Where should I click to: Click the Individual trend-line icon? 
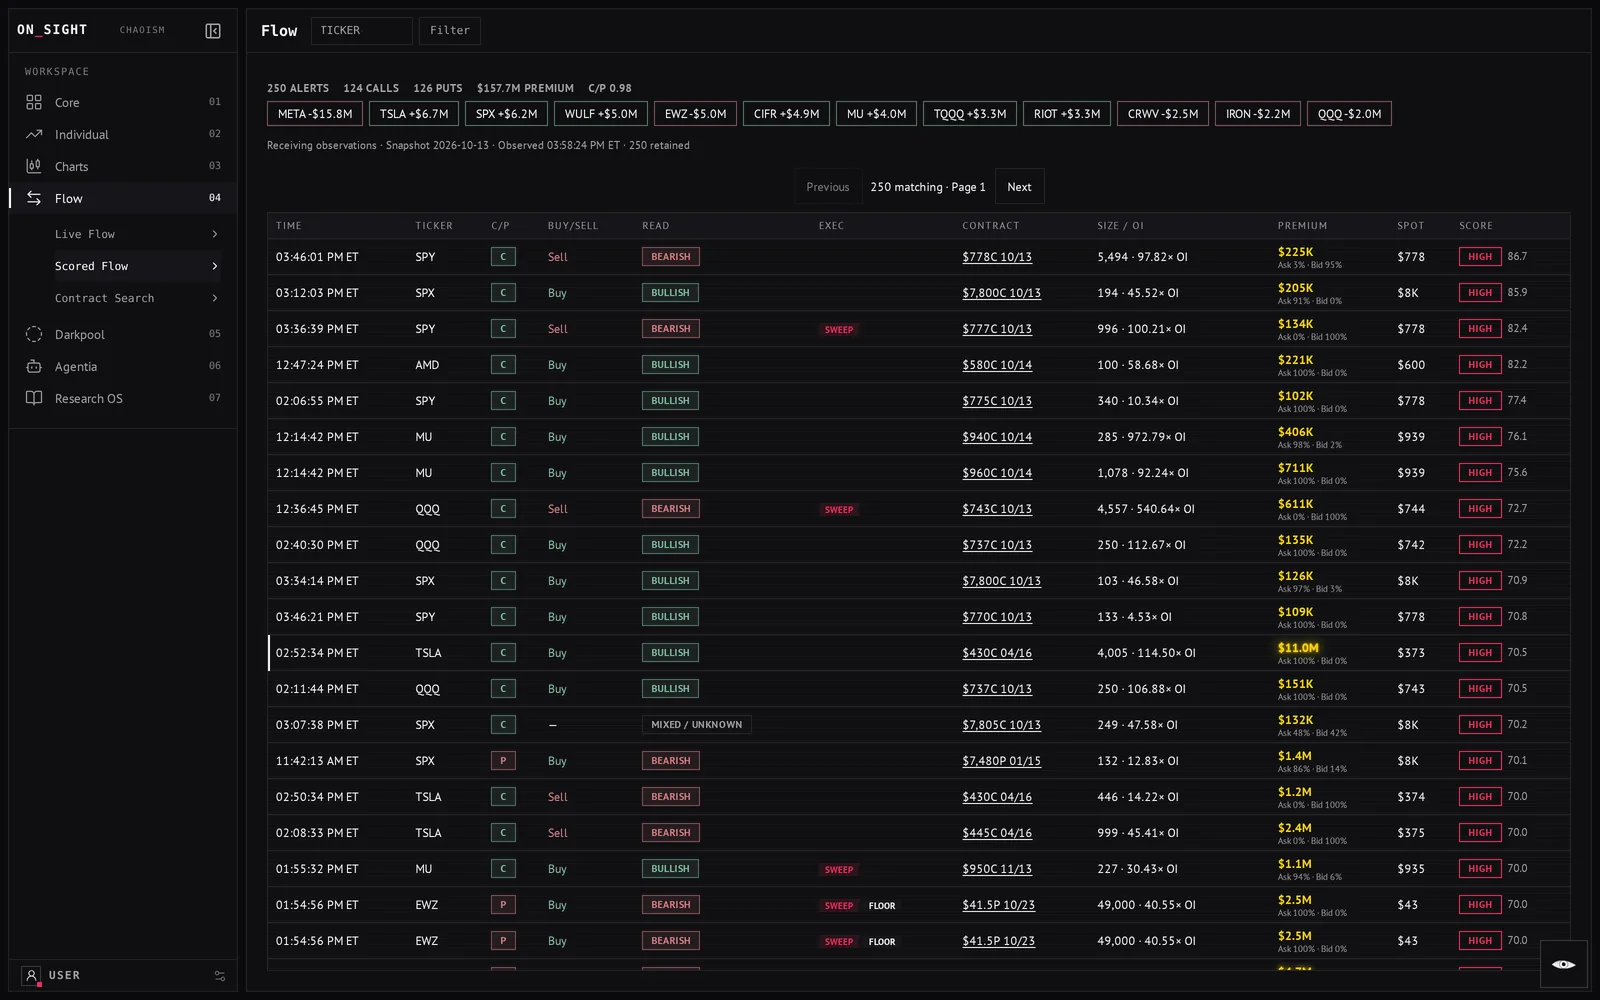(x=34, y=134)
